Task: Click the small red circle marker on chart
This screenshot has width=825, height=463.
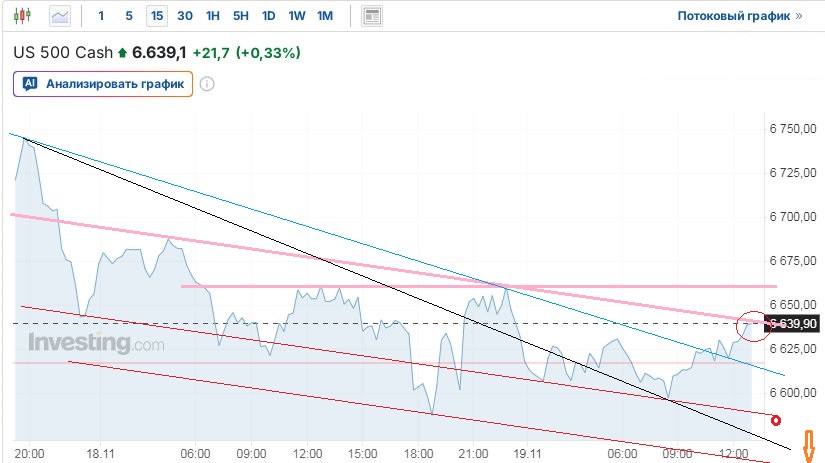Action: pyautogui.click(x=775, y=421)
